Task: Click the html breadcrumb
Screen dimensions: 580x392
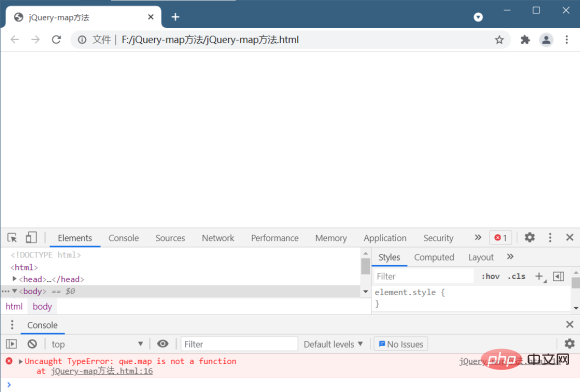Action: coord(14,307)
